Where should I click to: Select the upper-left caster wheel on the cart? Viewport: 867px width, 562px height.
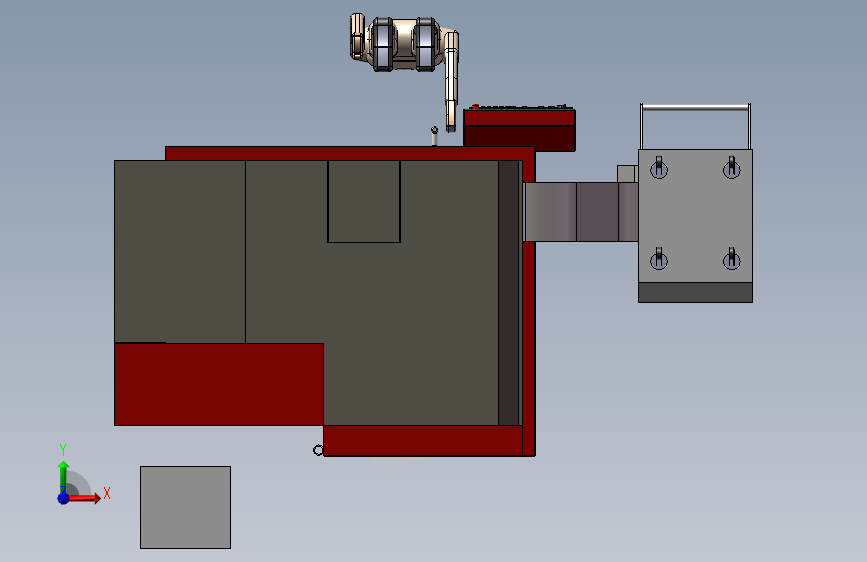coord(659,168)
